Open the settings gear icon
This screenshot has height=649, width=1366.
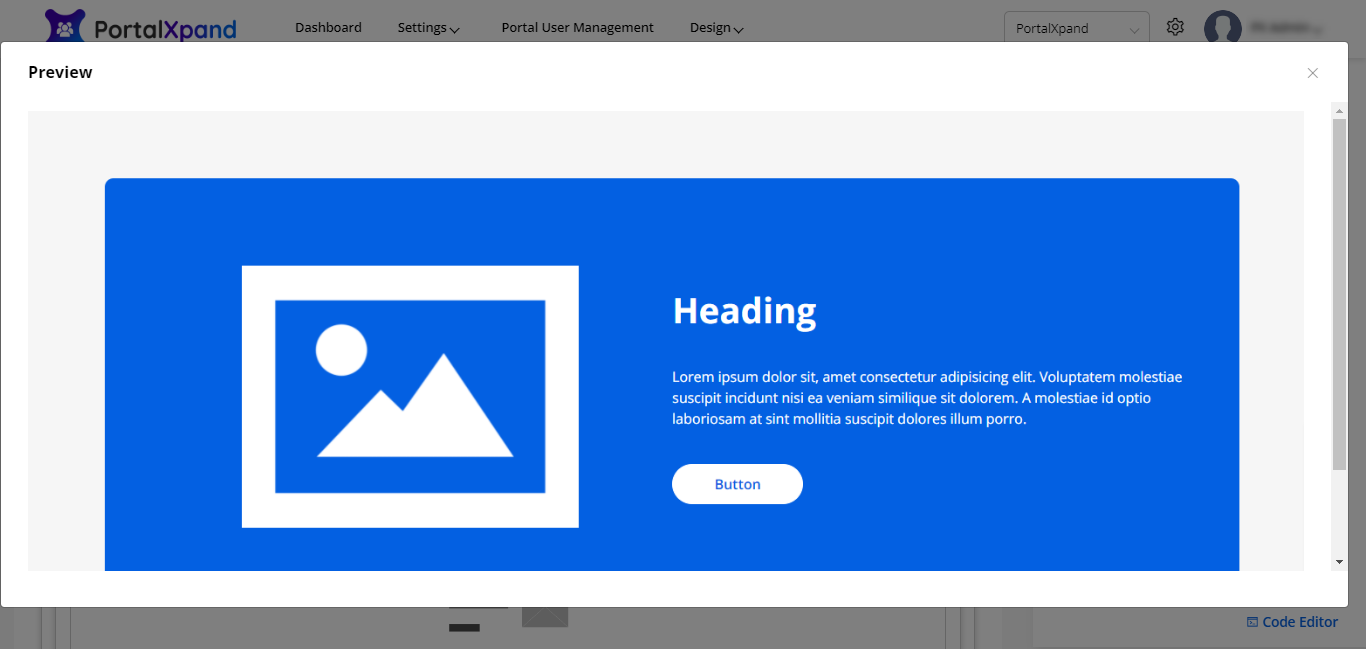pyautogui.click(x=1175, y=27)
